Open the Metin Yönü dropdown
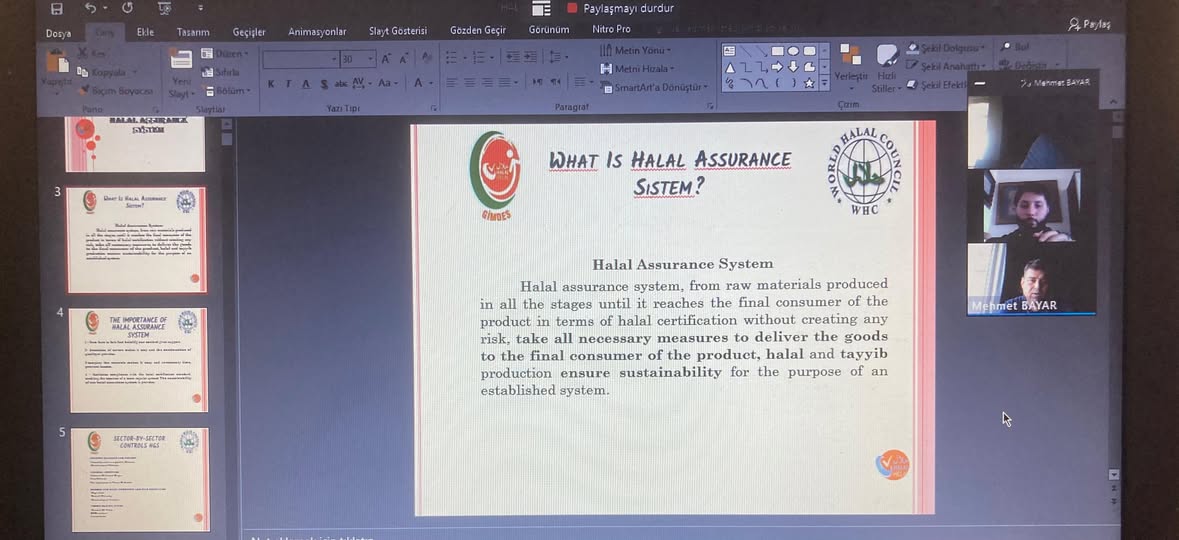 [x=636, y=50]
